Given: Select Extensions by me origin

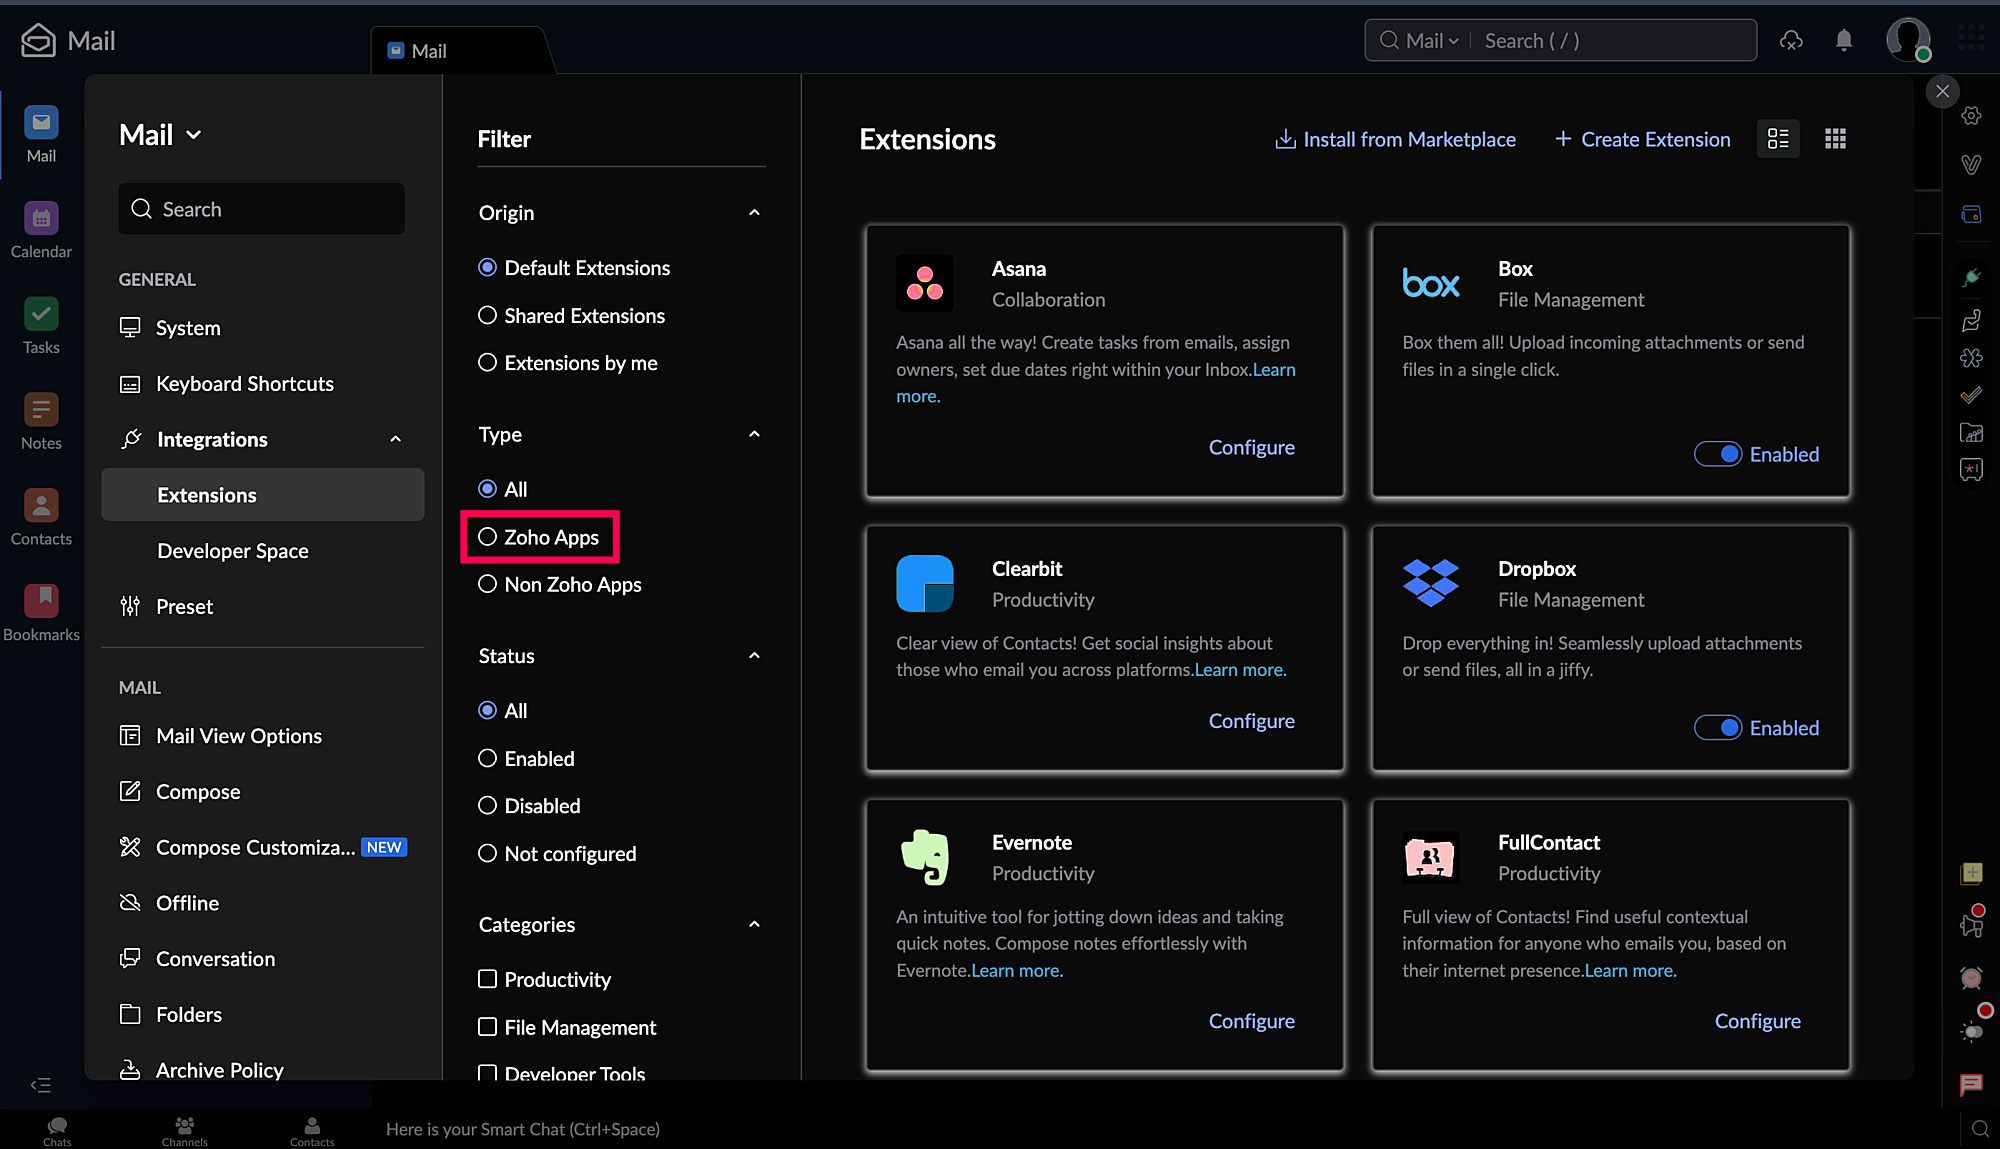Looking at the screenshot, I should (x=568, y=363).
